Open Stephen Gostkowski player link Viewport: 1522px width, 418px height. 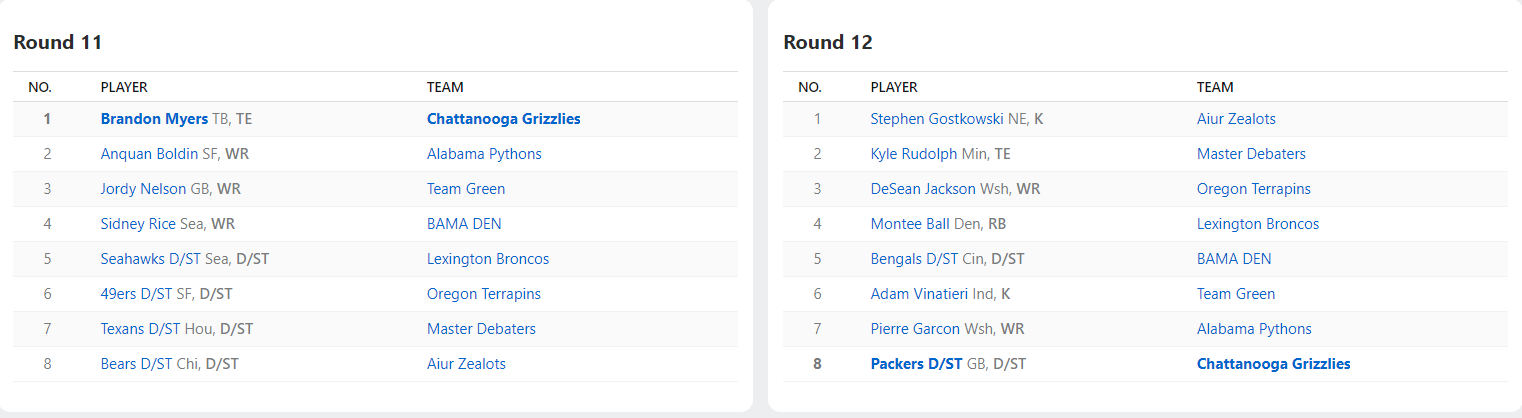point(936,119)
